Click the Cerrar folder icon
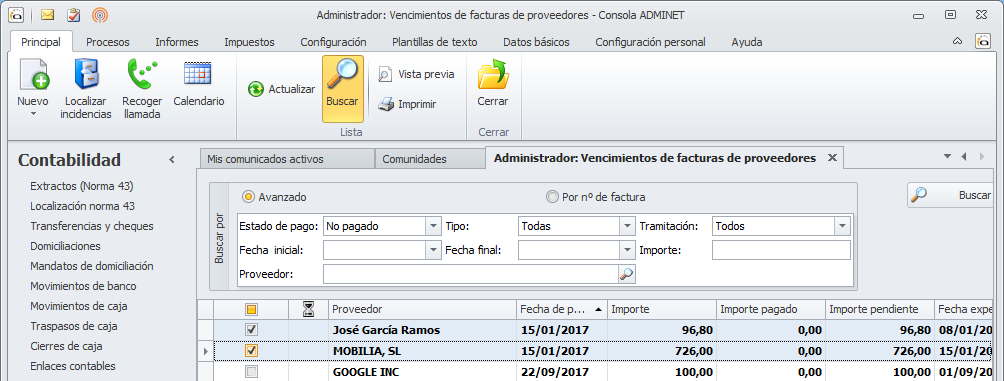This screenshot has width=1004, height=381. (x=492, y=74)
